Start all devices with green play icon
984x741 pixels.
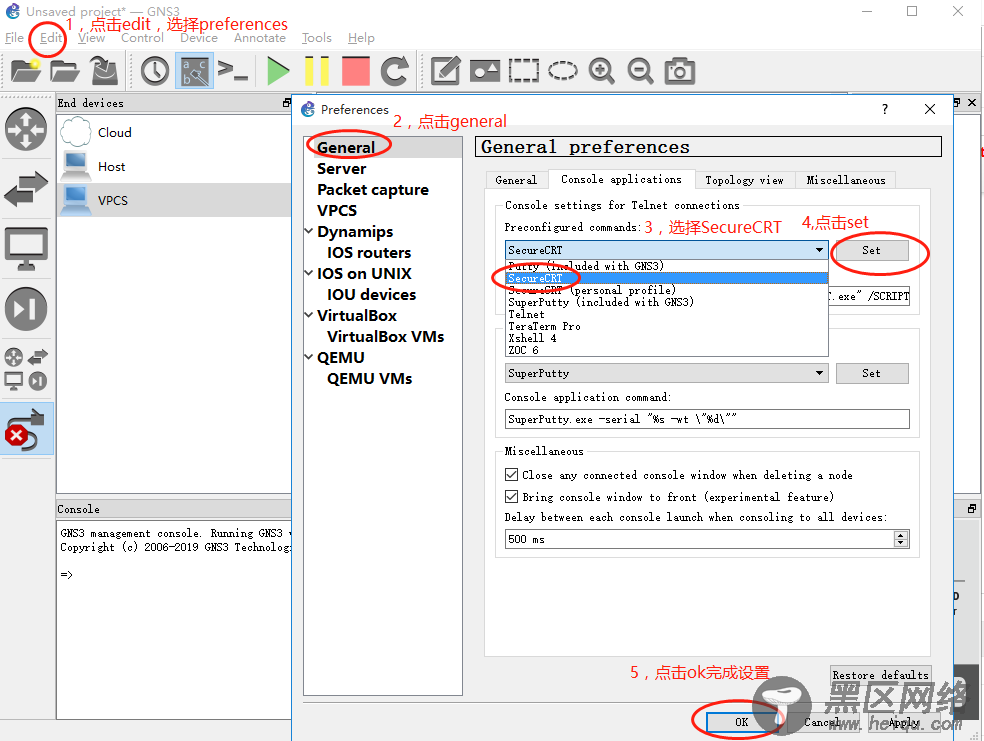pyautogui.click(x=278, y=70)
